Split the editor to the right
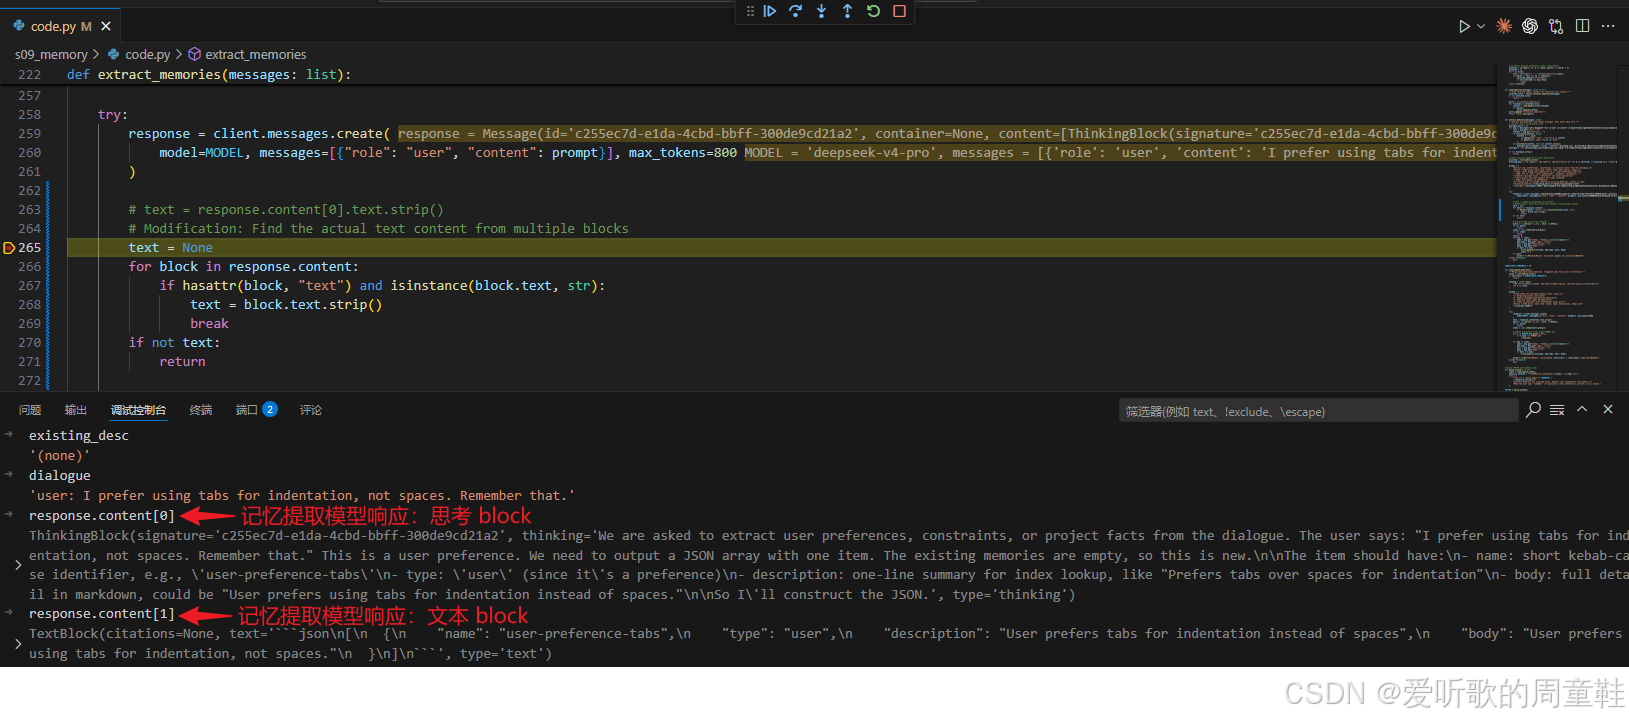 tap(1582, 26)
